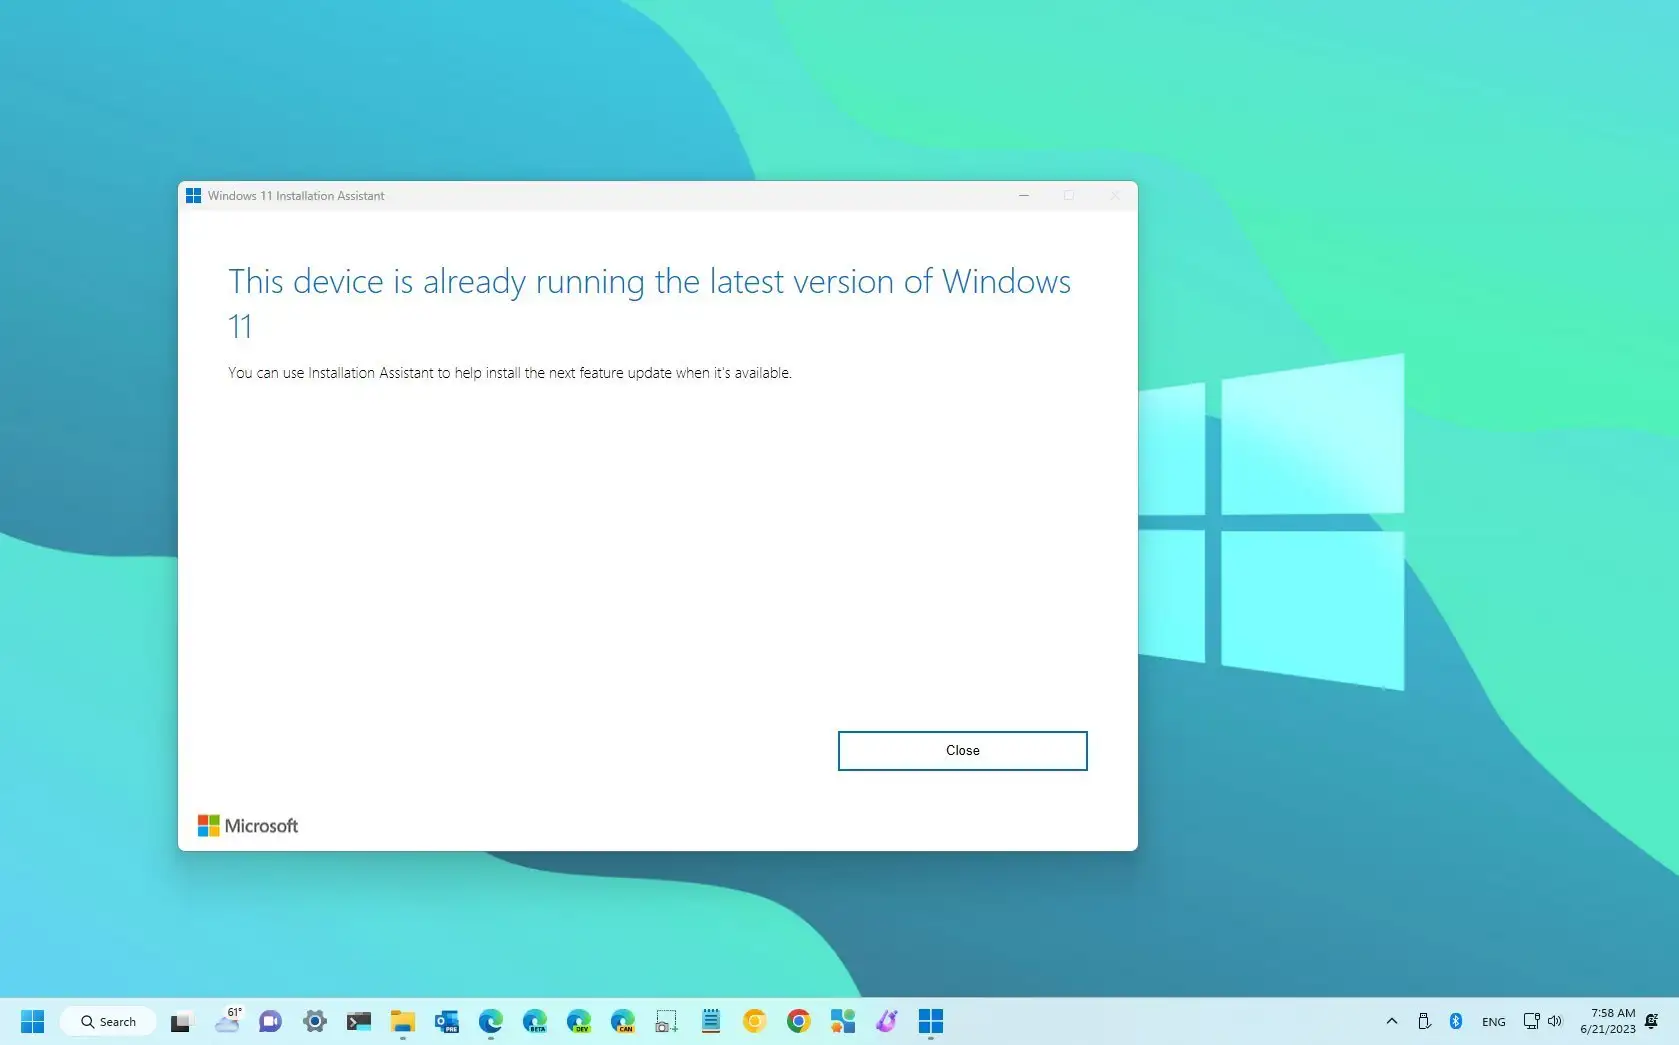Image resolution: width=1679 pixels, height=1045 pixels.
Task: Open Windows Terminal from the taskbar
Action: (358, 1021)
